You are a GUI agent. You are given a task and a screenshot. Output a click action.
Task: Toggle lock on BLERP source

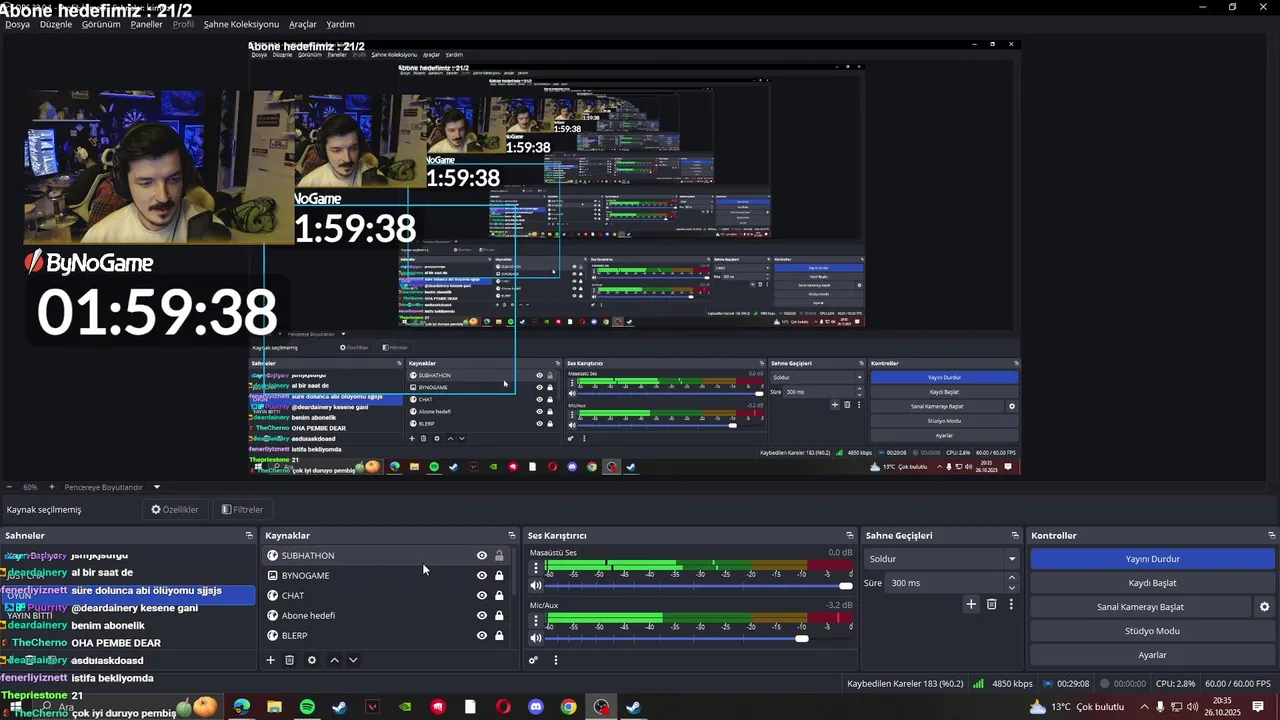[x=499, y=636]
